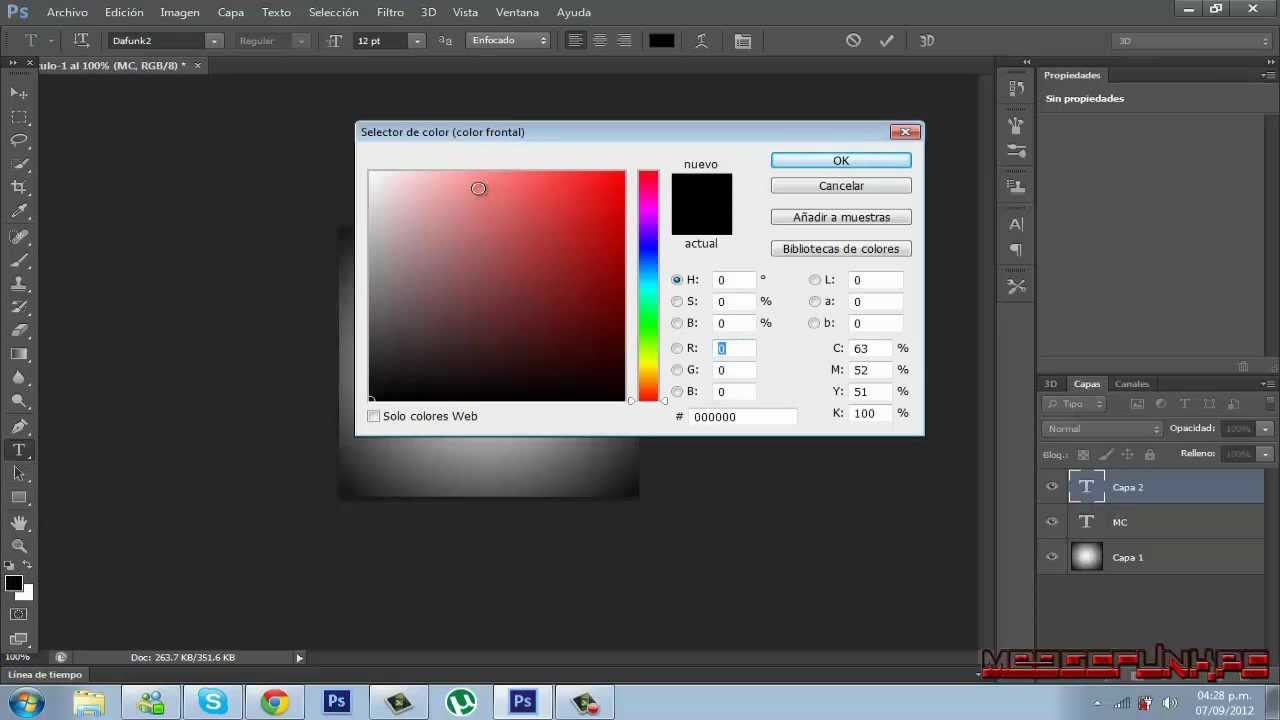Image resolution: width=1280 pixels, height=720 pixels.
Task: Click the foreground color swatch in toolbox
Action: click(14, 583)
